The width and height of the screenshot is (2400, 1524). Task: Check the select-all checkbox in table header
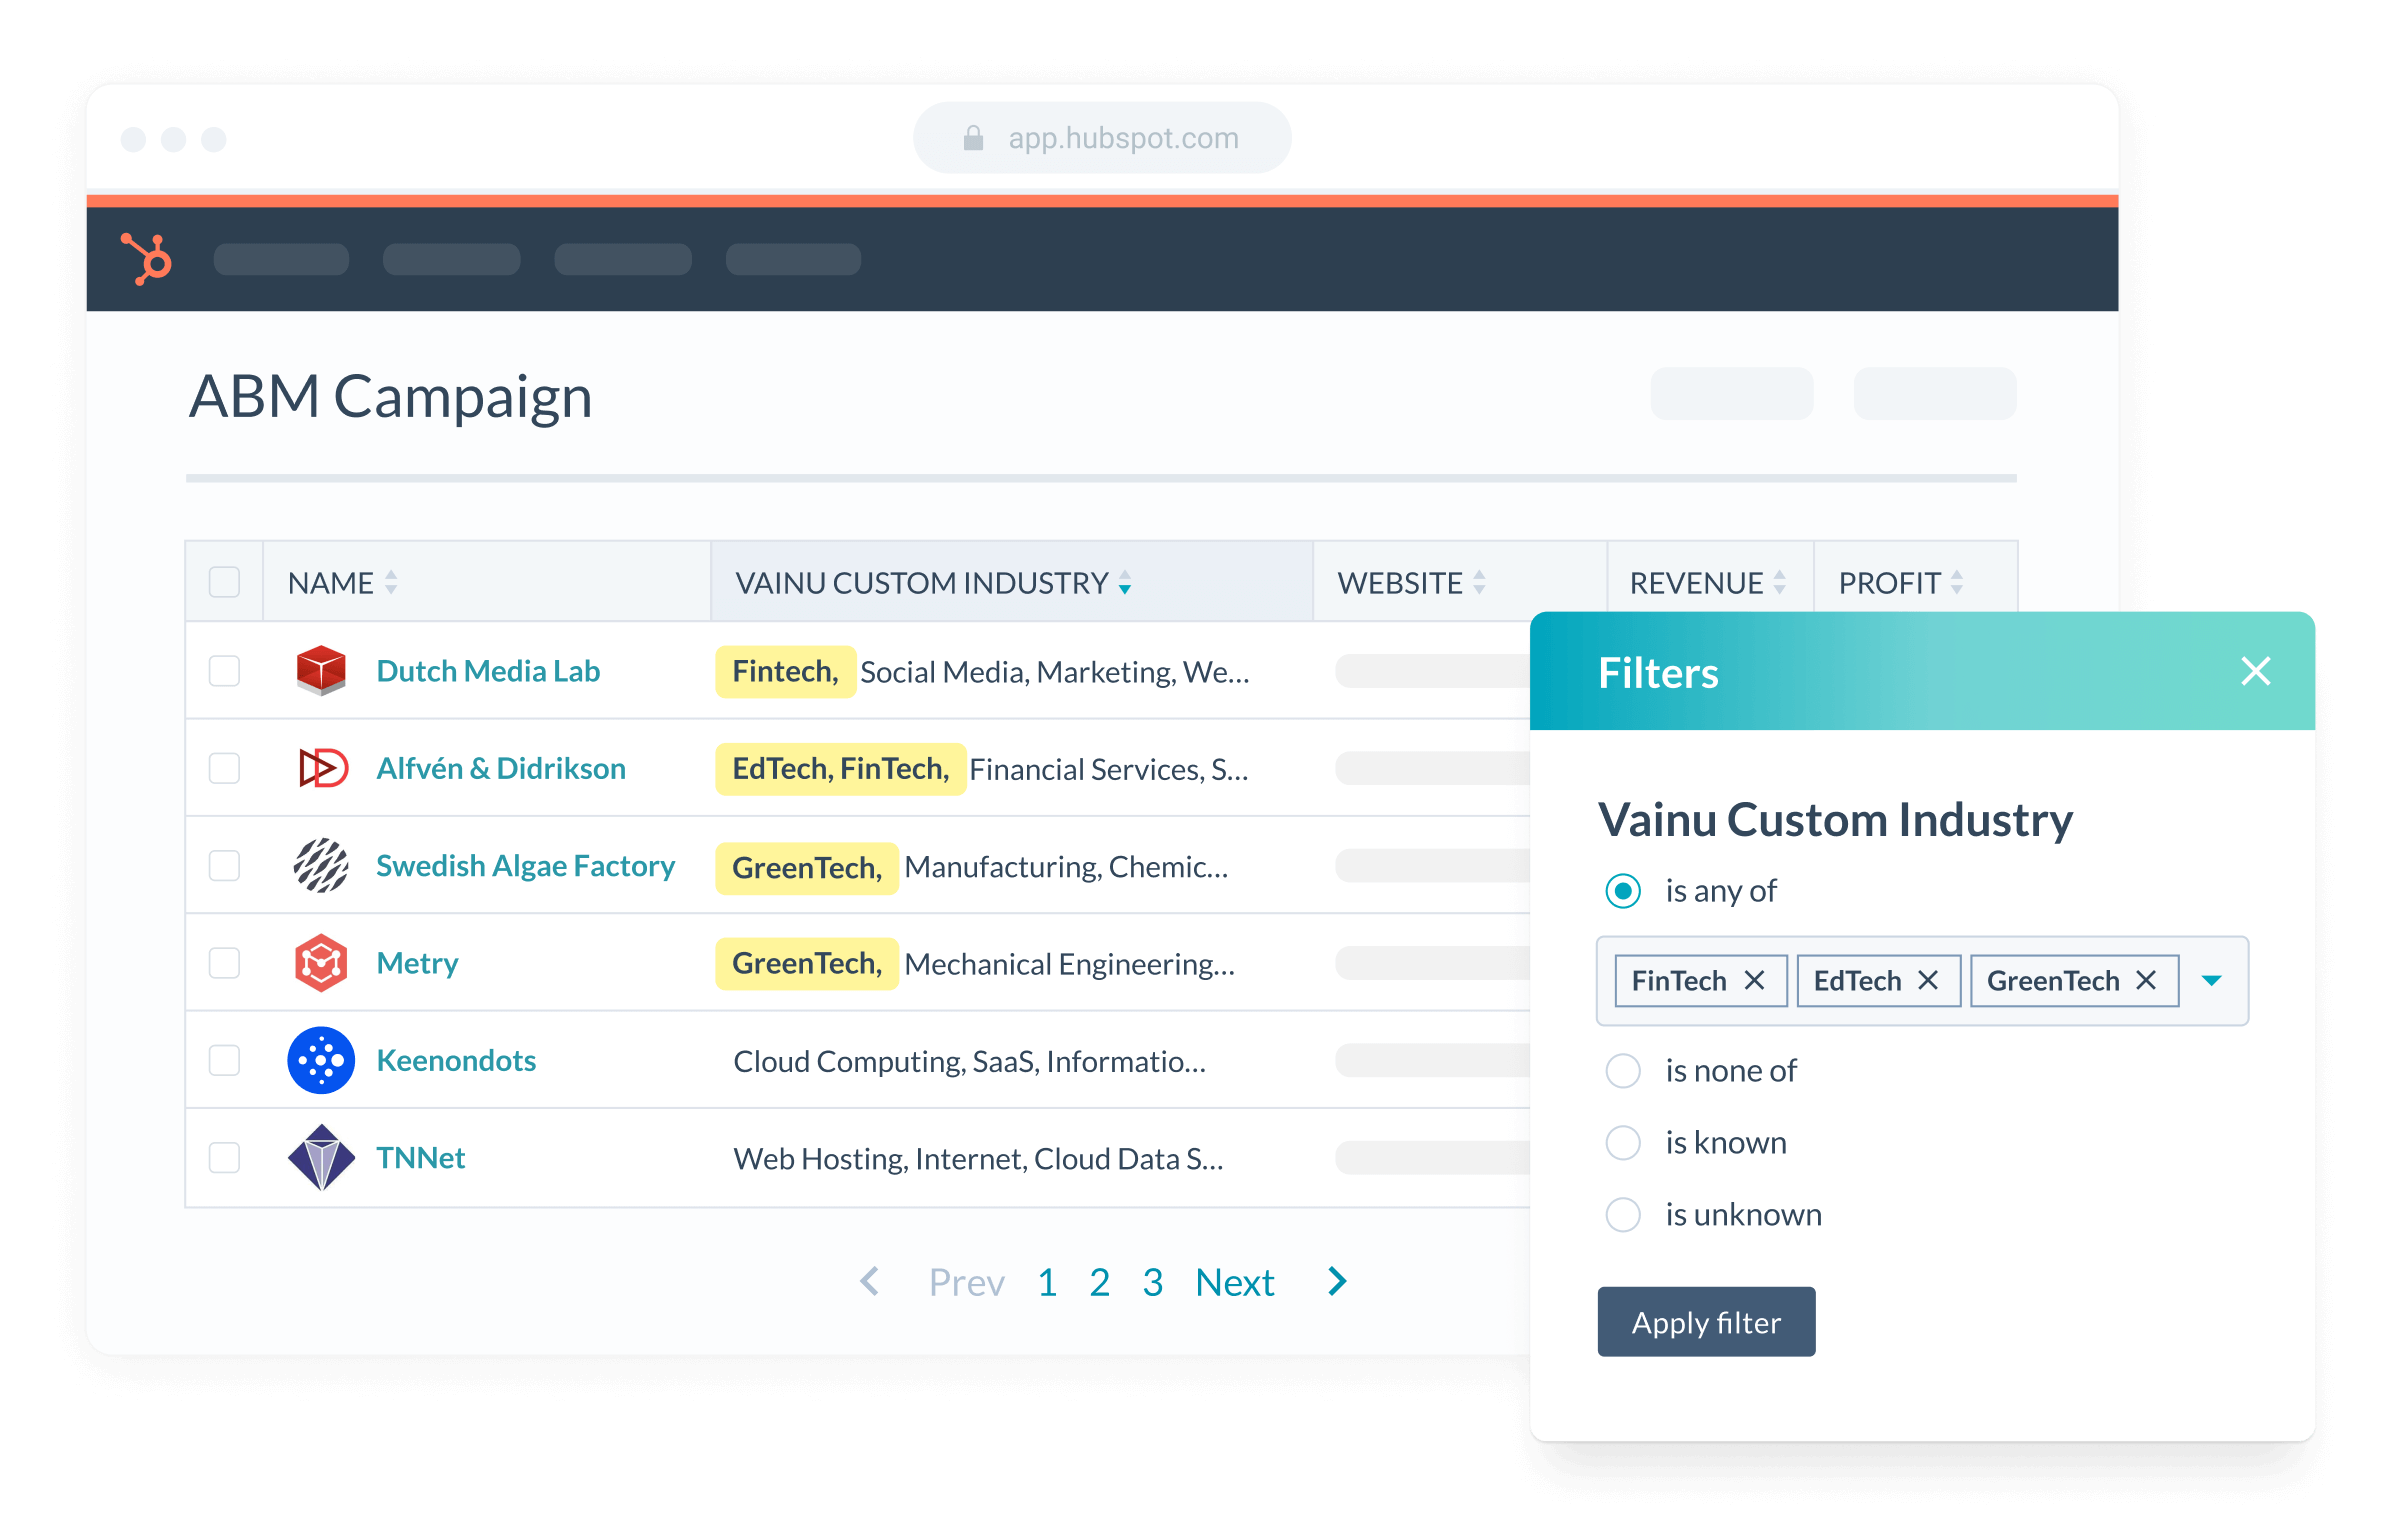pos(224,582)
